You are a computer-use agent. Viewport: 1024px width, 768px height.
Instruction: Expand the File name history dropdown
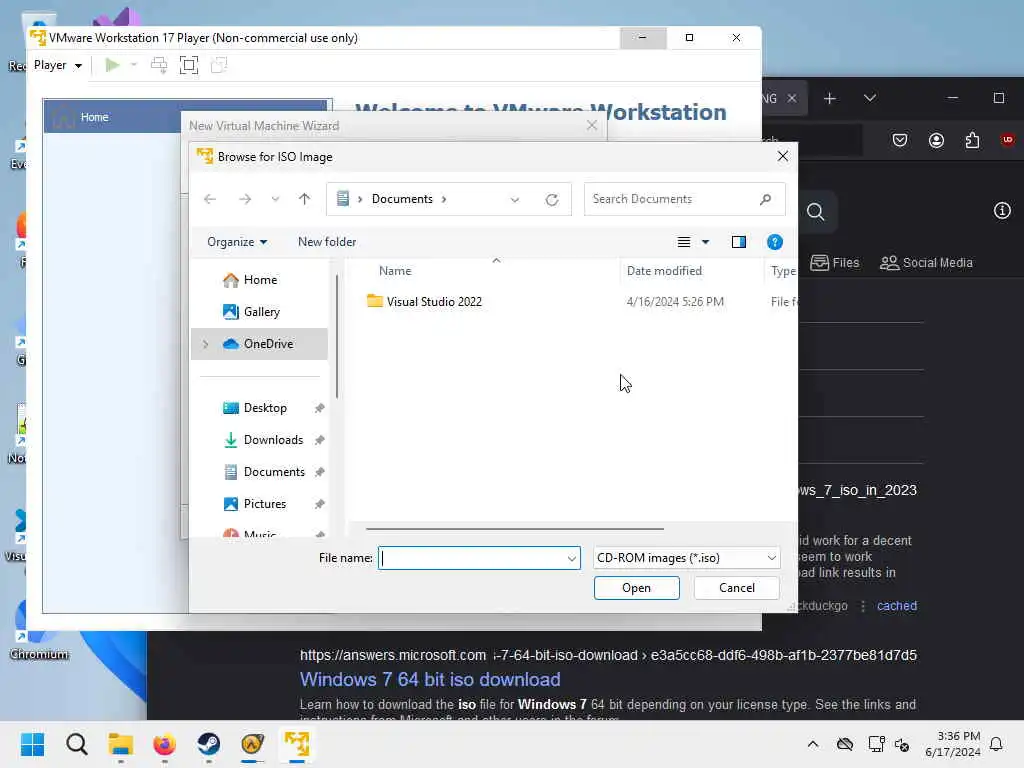point(571,558)
